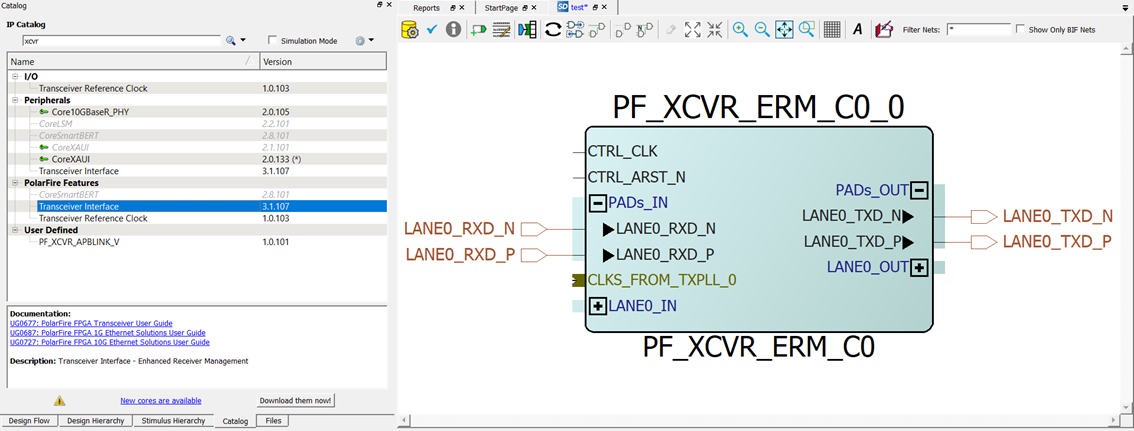Click the blue checkmark design check icon
This screenshot has width=1134, height=431.
click(432, 30)
